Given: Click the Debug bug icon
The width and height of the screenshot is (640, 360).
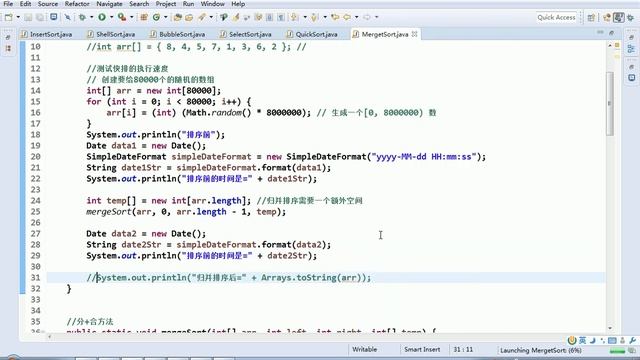Looking at the screenshot, I should (82, 17).
